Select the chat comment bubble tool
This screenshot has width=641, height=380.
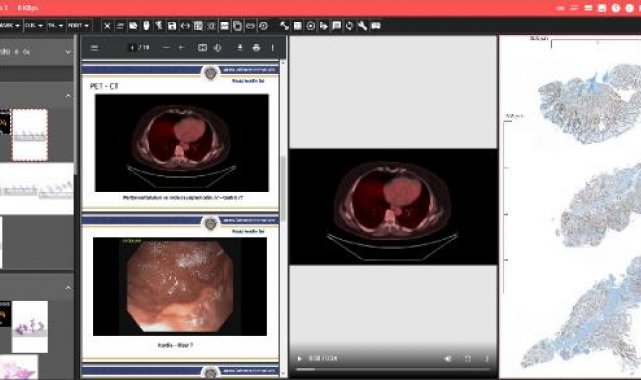(x=336, y=26)
